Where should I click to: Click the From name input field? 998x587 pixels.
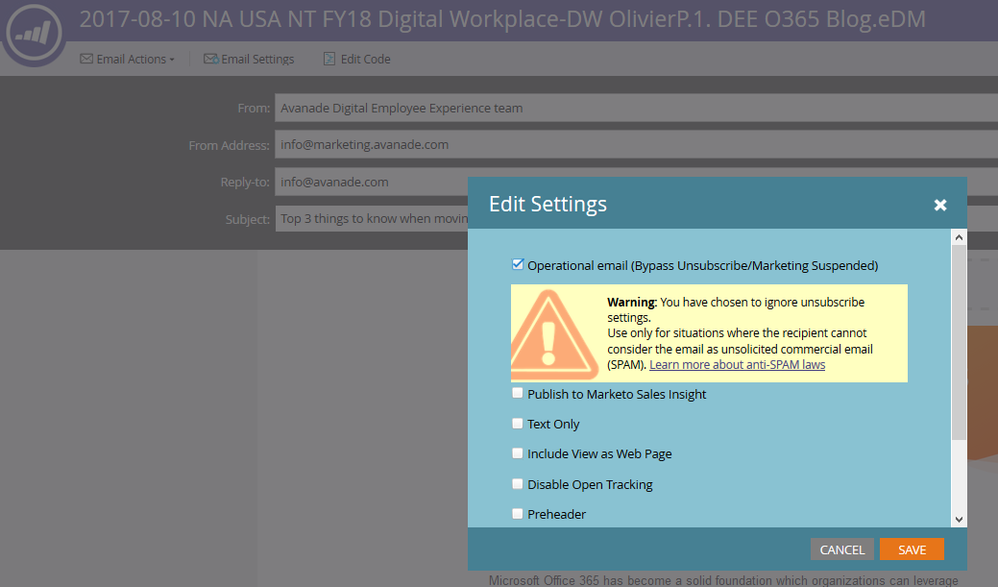[636, 108]
